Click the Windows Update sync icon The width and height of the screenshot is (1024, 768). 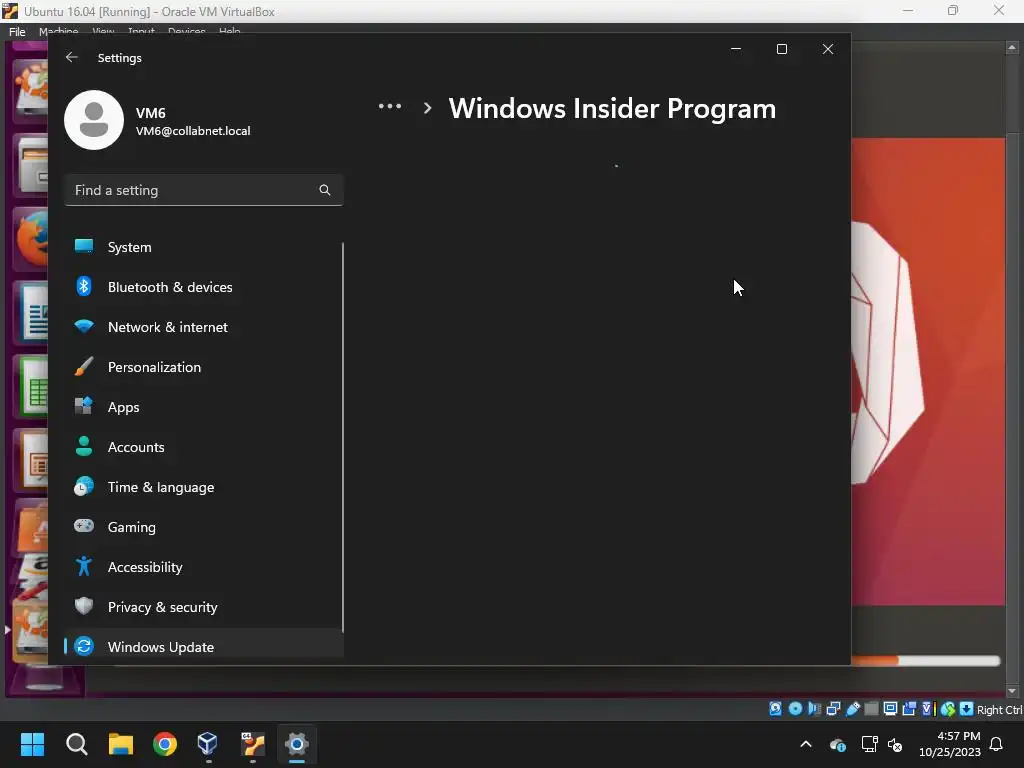(x=84, y=646)
